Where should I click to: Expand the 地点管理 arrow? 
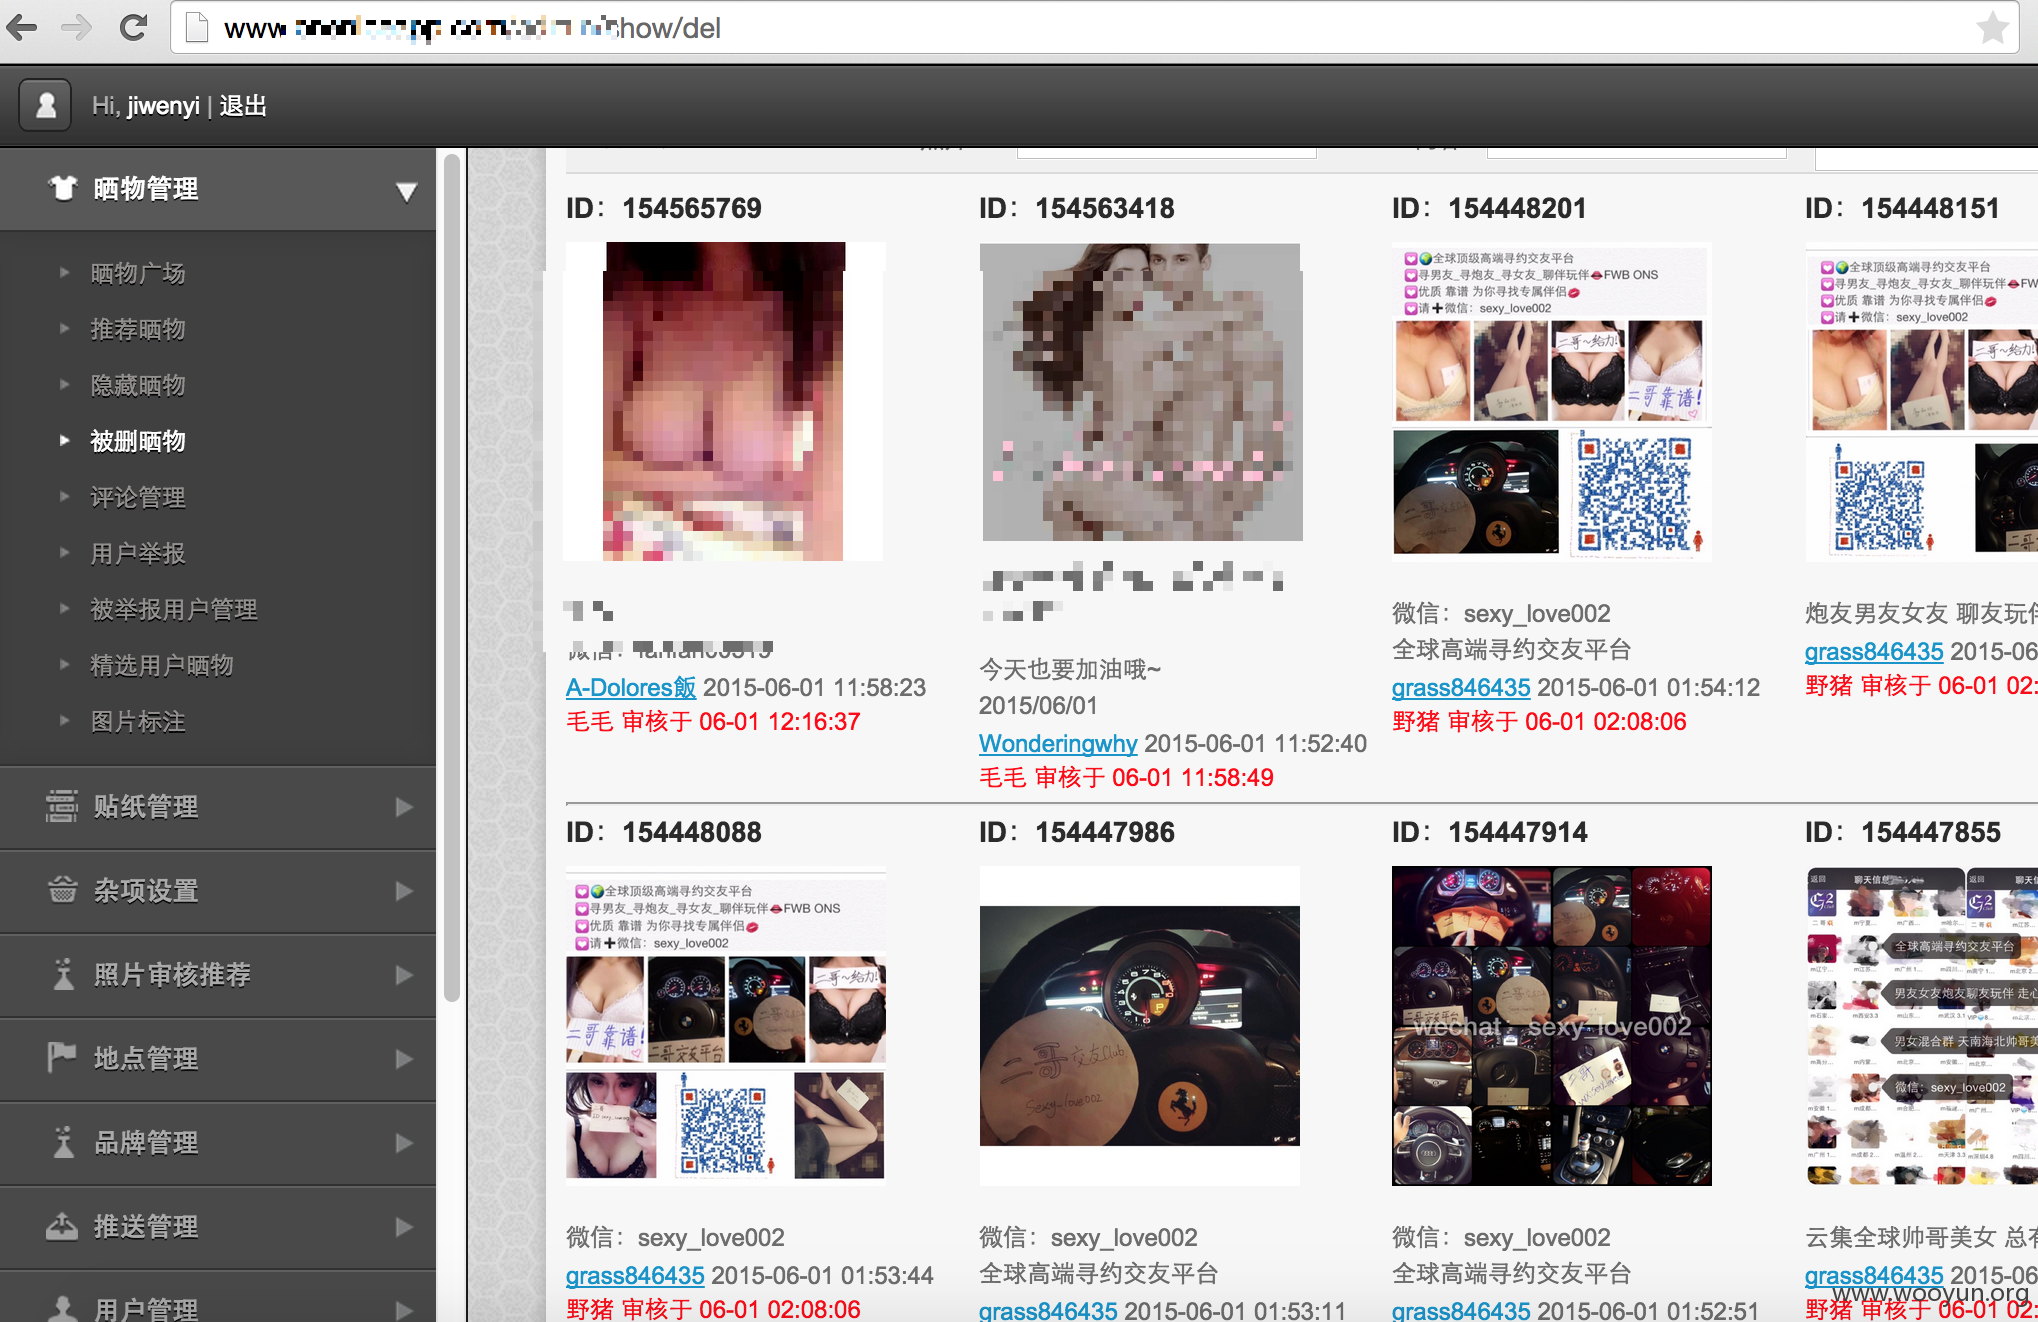(404, 1059)
